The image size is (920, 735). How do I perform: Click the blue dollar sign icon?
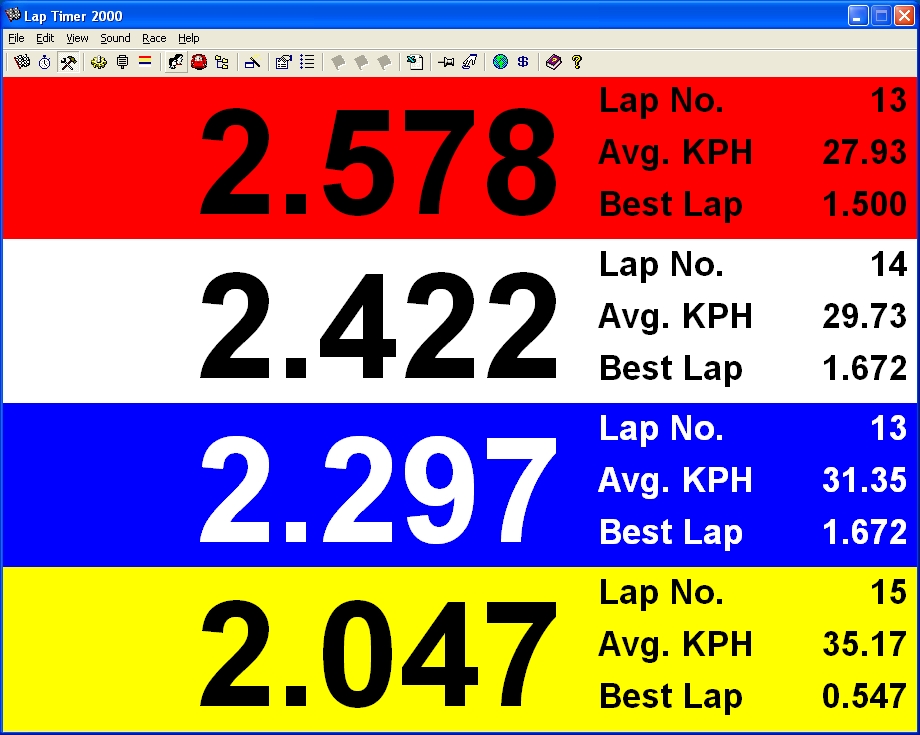click(523, 62)
